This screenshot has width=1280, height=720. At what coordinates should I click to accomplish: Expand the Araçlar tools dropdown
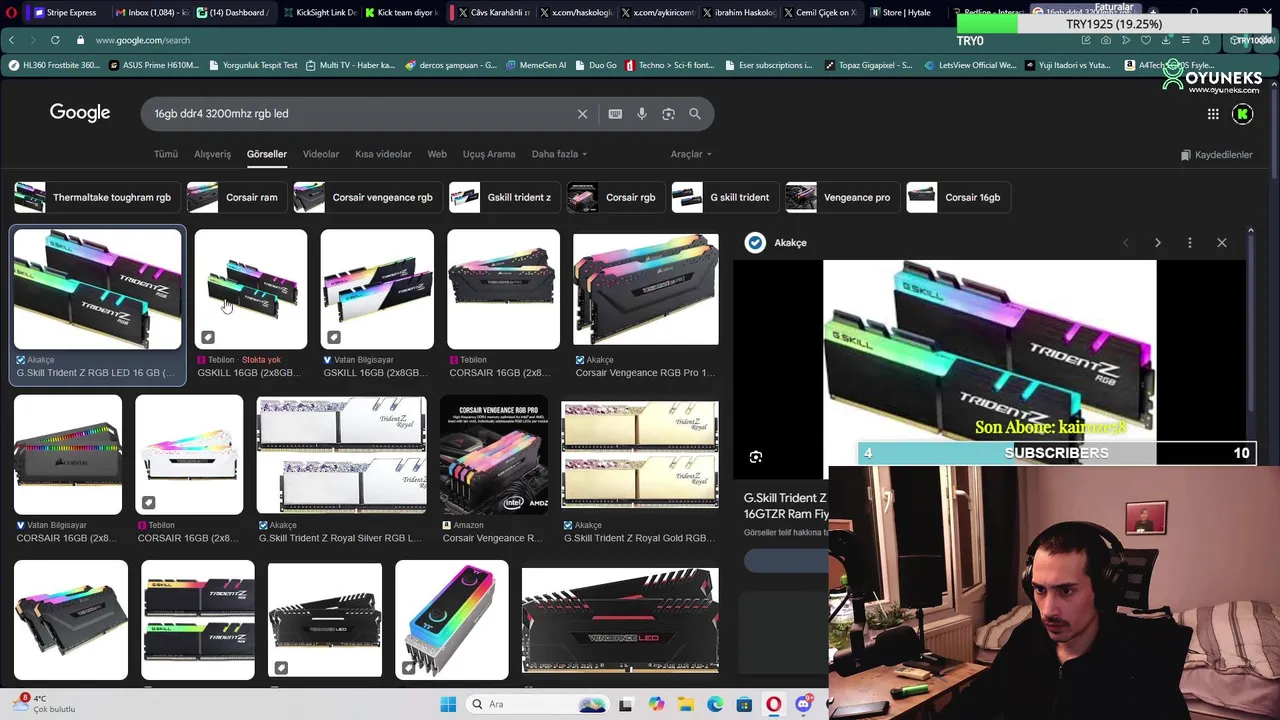tap(691, 154)
